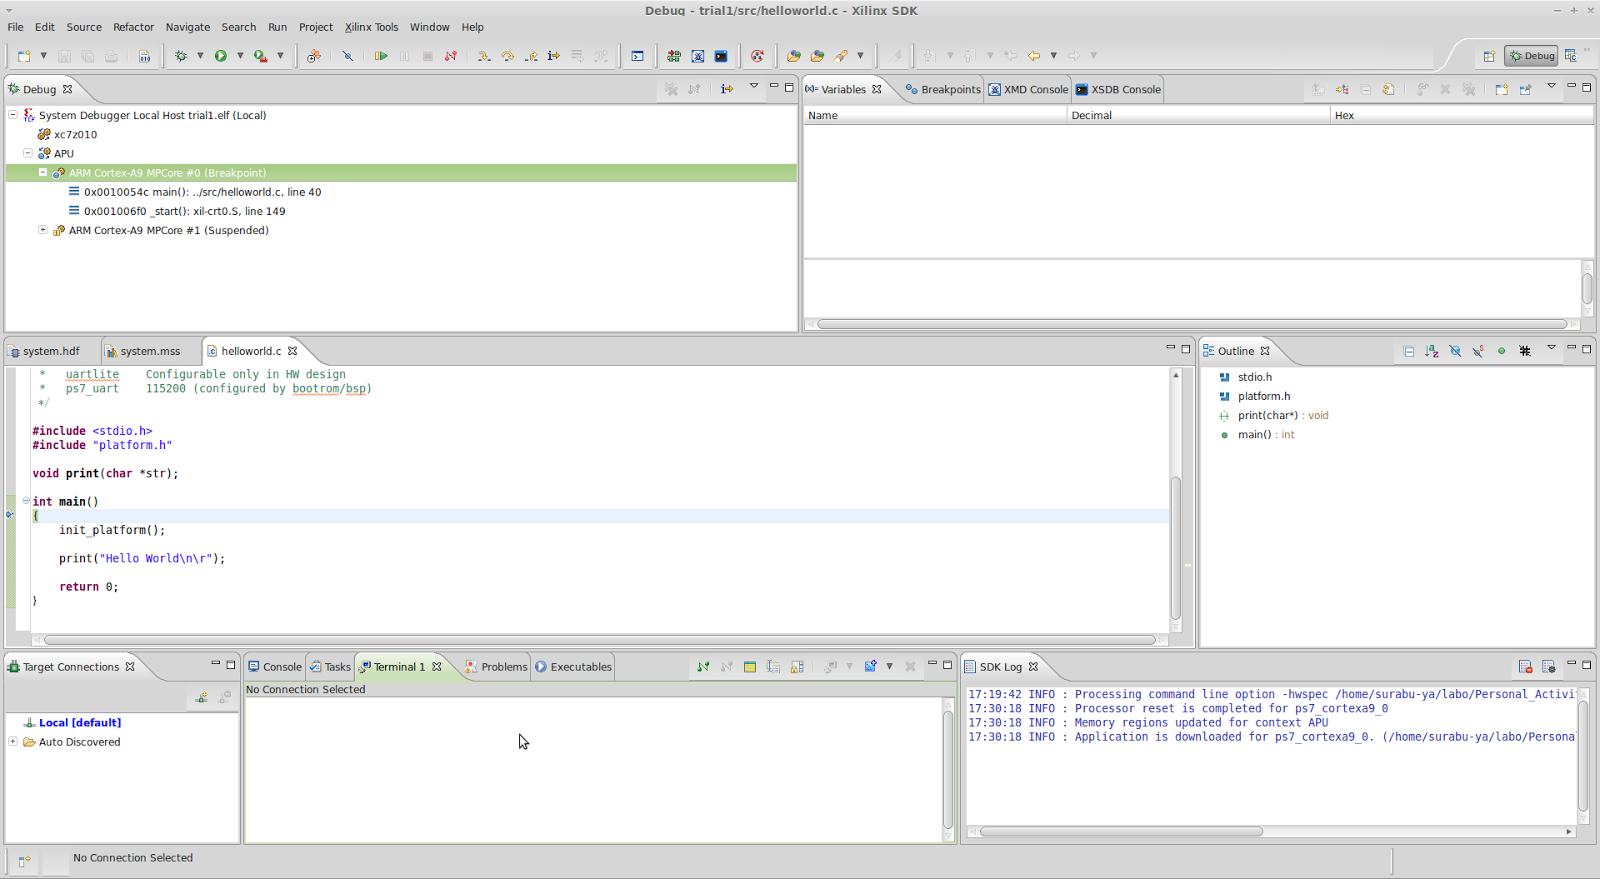Open Outline view menu dropdown triangle
Viewport: 1600px width, 879px height.
(1551, 348)
